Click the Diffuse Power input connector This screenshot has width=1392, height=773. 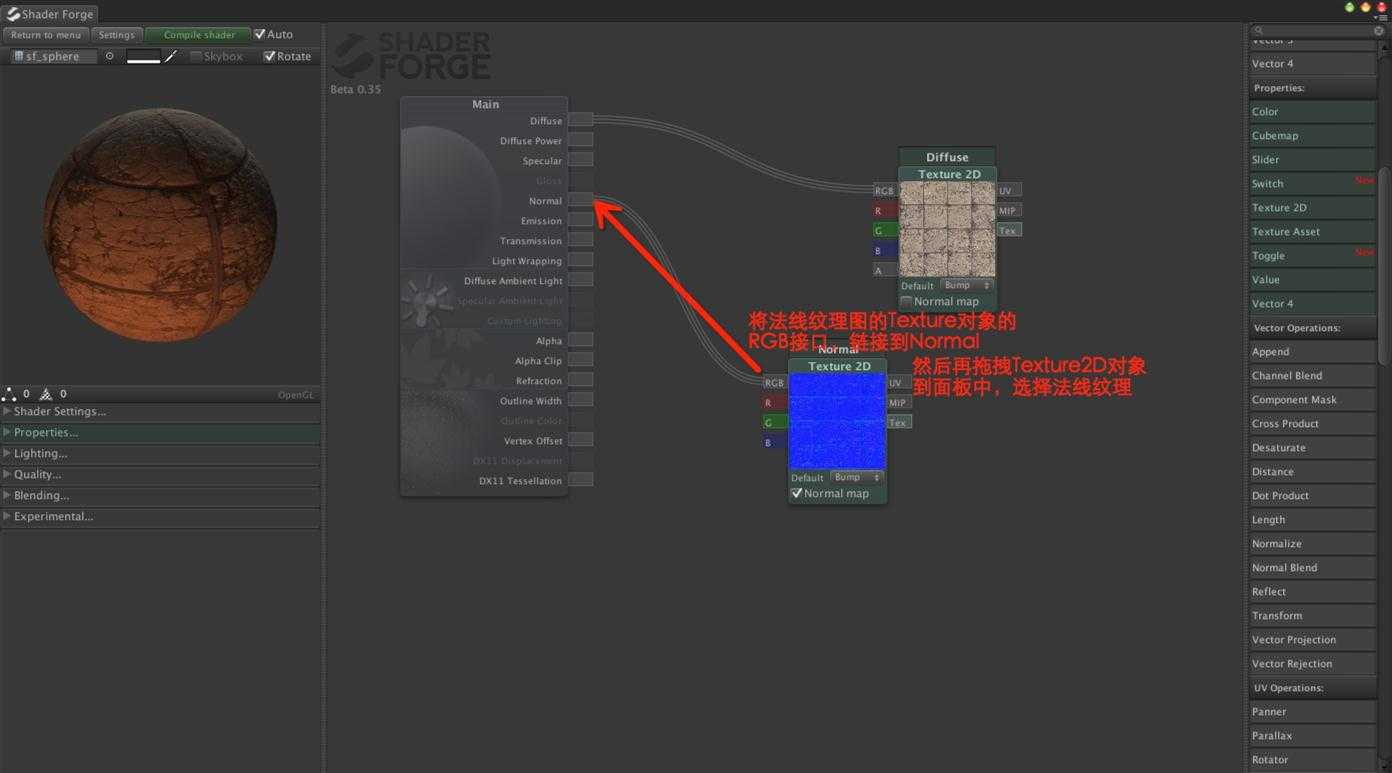[x=580, y=140]
